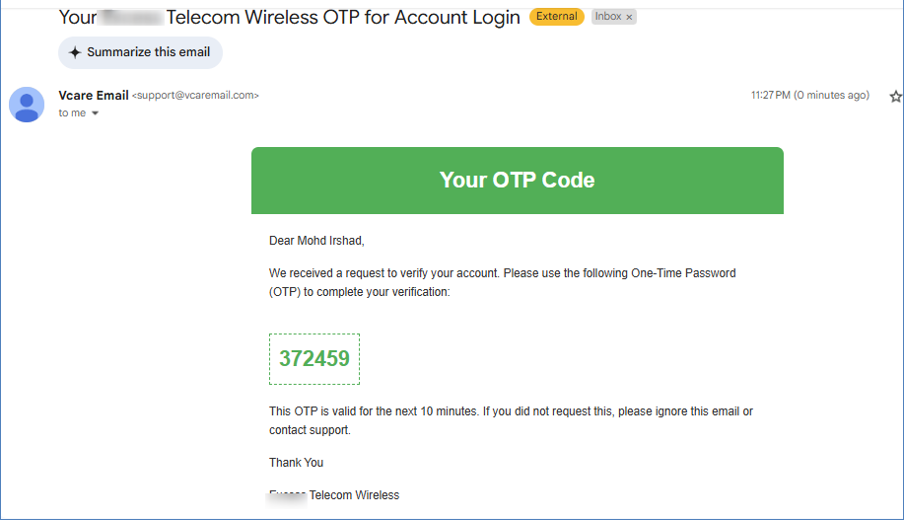910x523 pixels.
Task: Click the Thank You line
Action: (x=296, y=463)
